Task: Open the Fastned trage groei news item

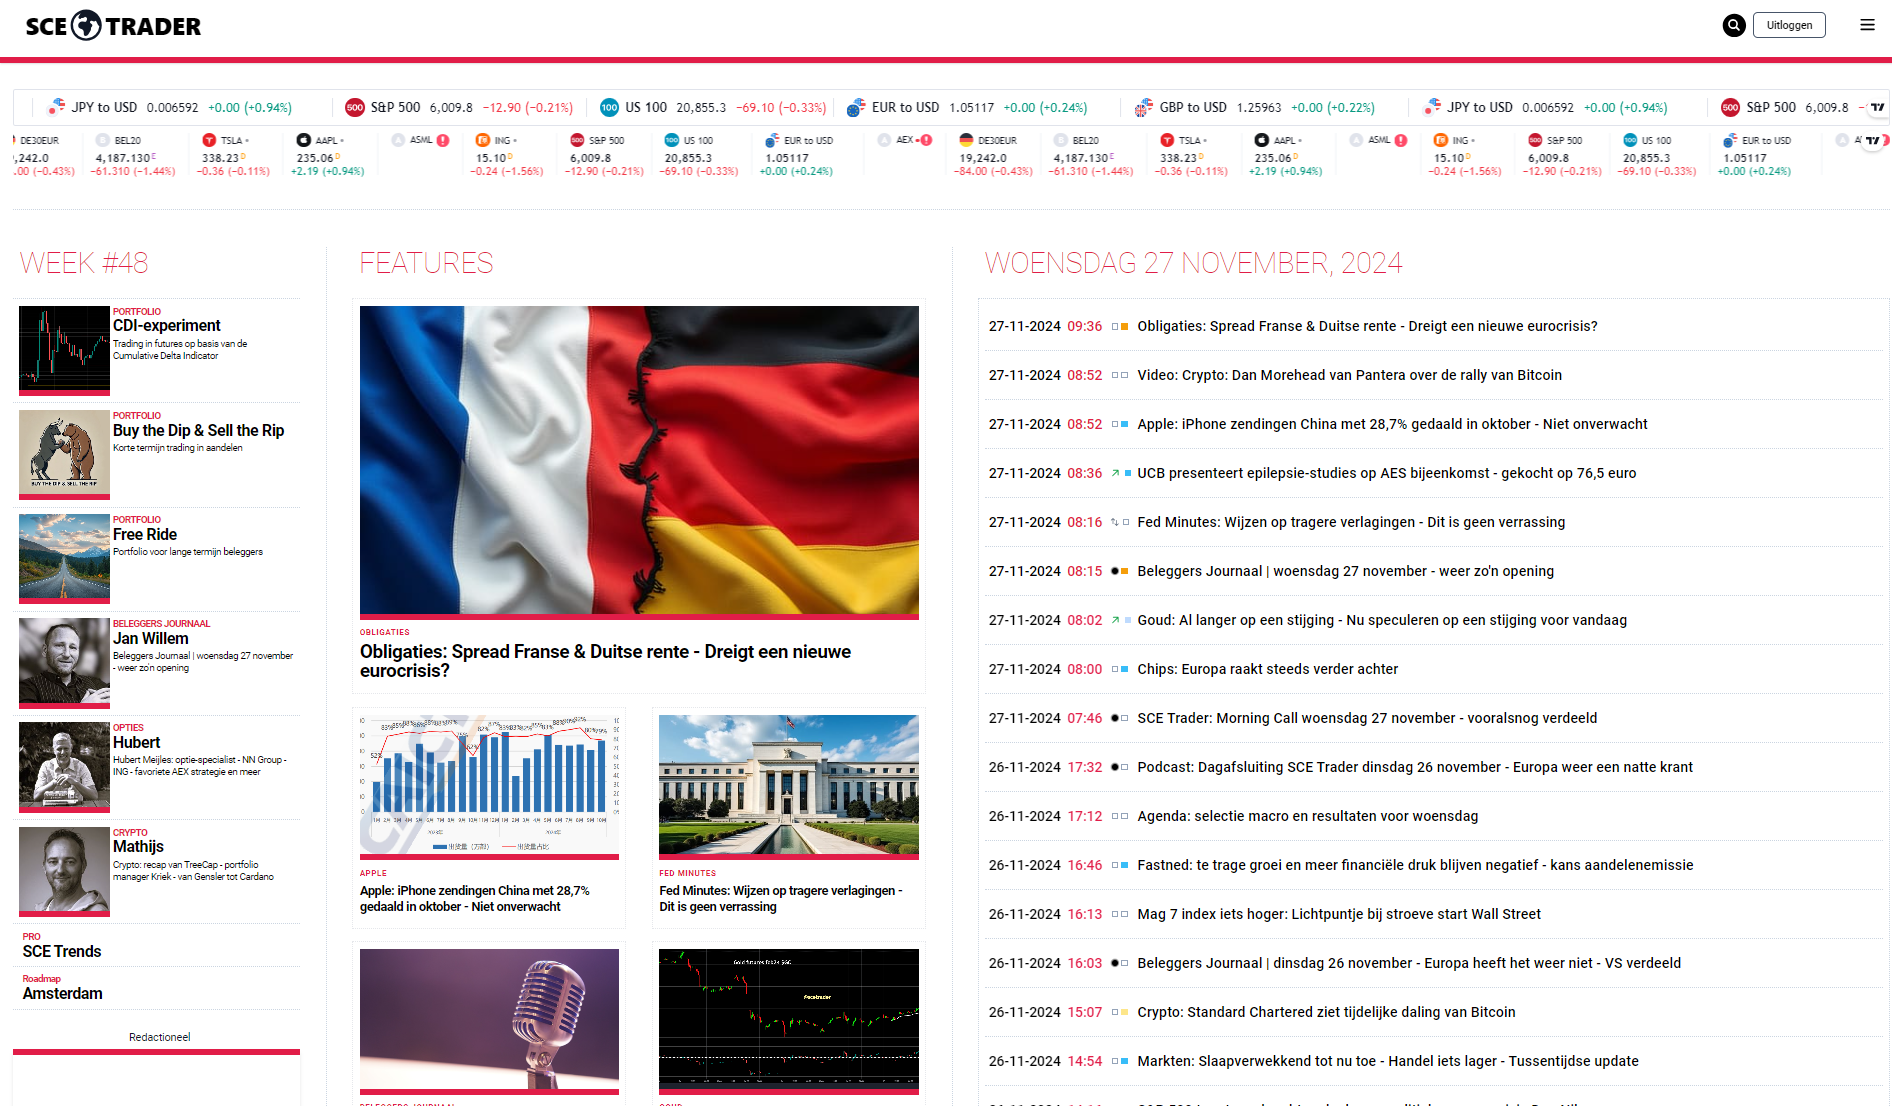Action: pyautogui.click(x=1415, y=866)
